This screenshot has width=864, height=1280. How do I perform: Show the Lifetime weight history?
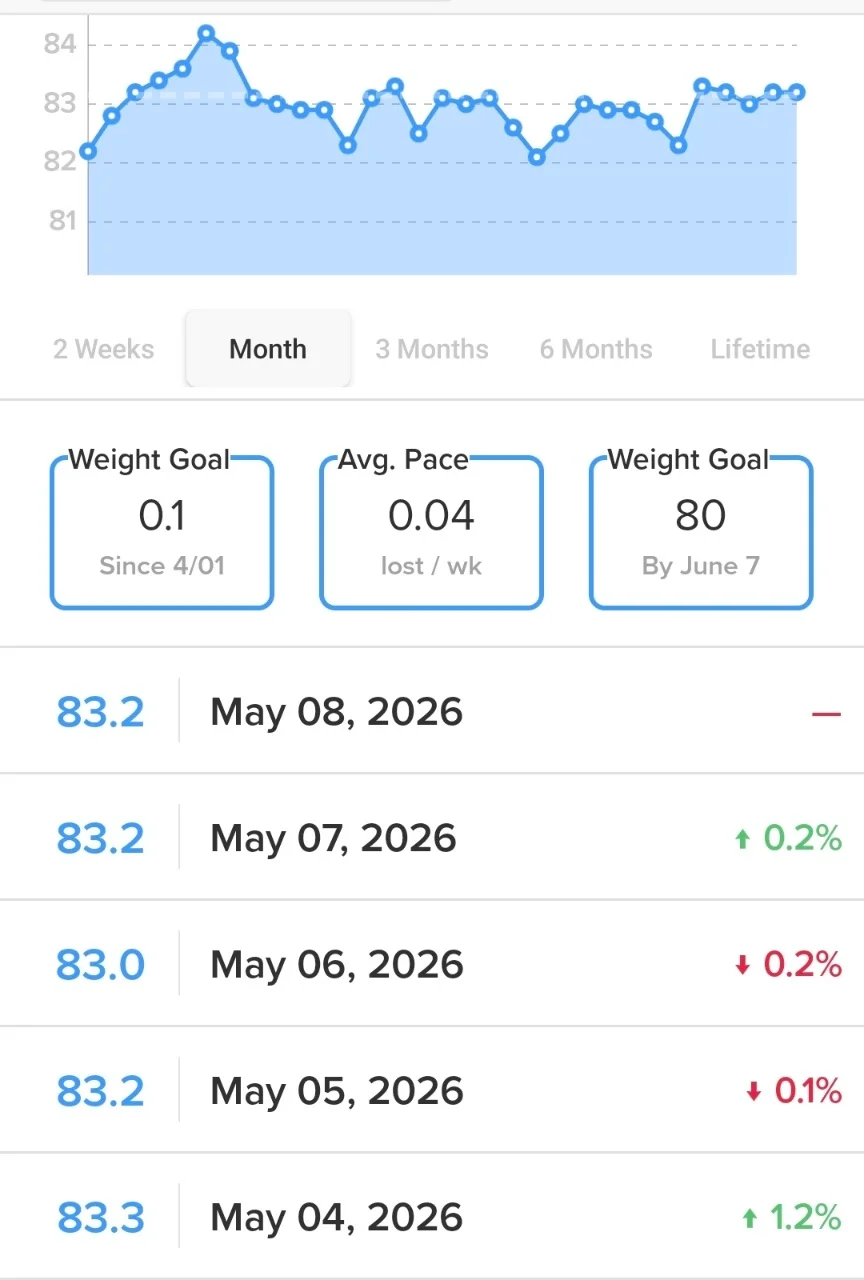(x=760, y=349)
